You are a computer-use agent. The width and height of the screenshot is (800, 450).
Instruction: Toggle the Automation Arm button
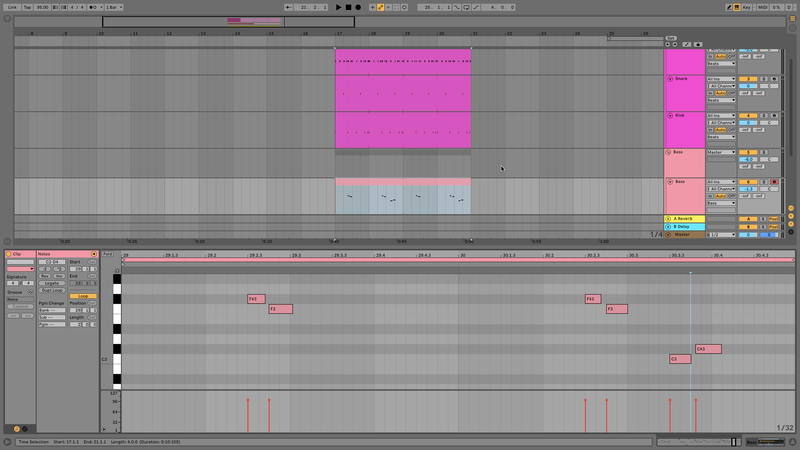pyautogui.click(x=380, y=7)
